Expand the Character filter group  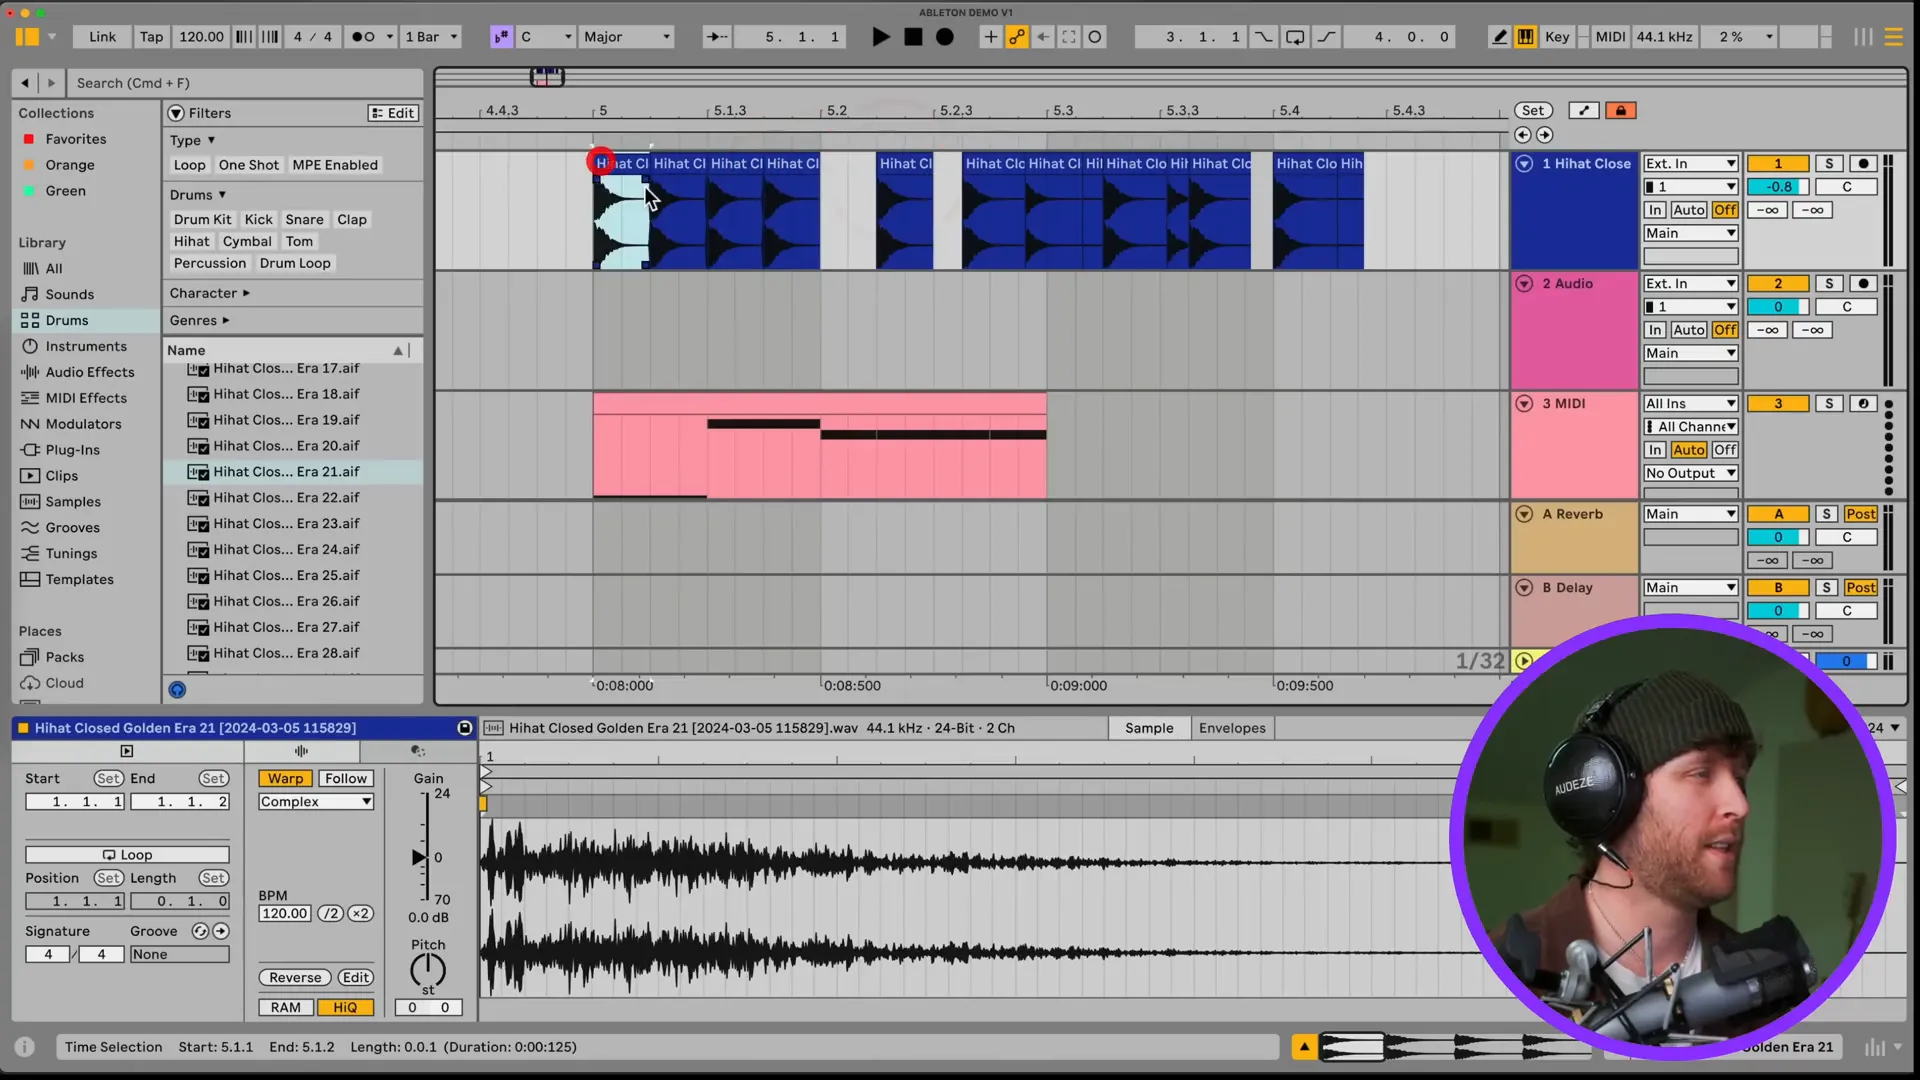click(x=209, y=293)
